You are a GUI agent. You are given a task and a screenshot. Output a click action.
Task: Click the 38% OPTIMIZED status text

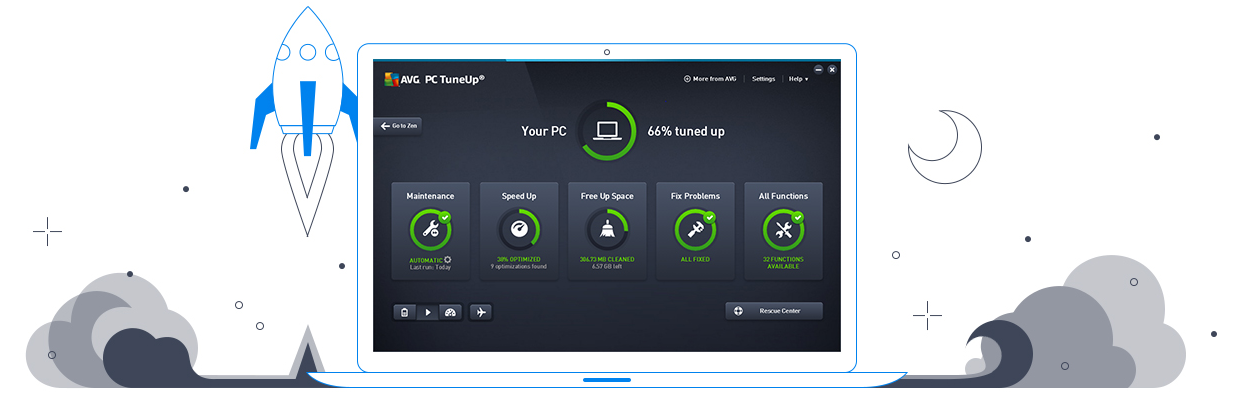(518, 259)
